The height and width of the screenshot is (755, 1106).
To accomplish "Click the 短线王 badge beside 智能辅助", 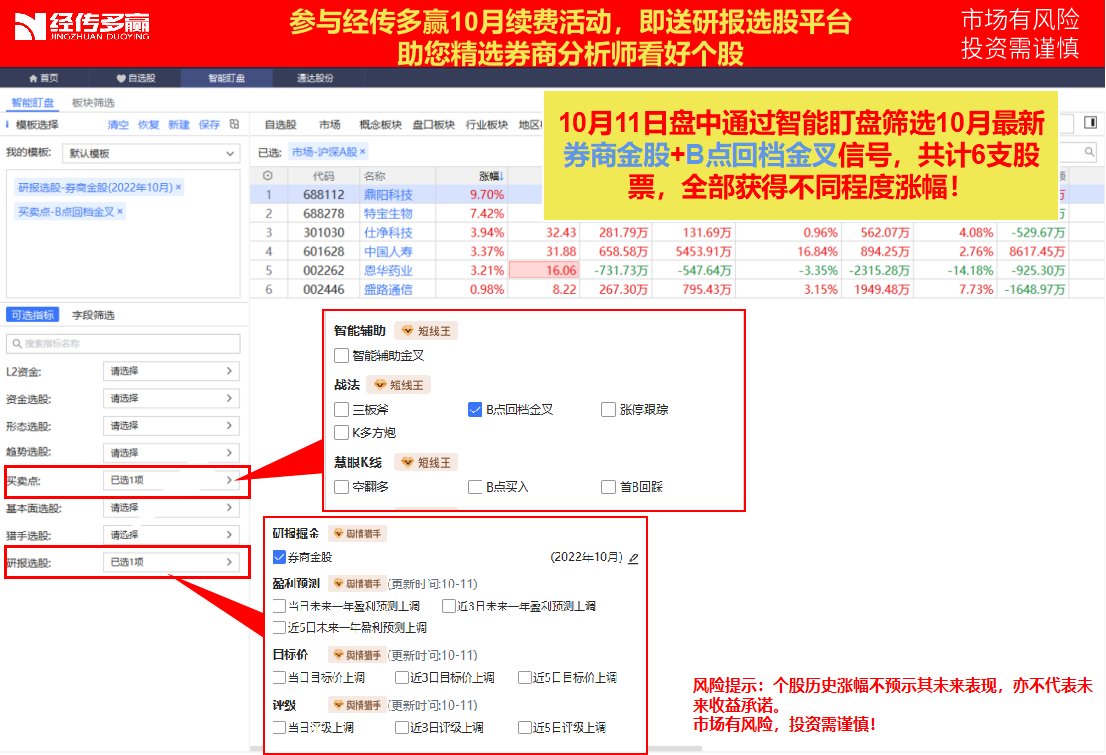I will (x=426, y=331).
